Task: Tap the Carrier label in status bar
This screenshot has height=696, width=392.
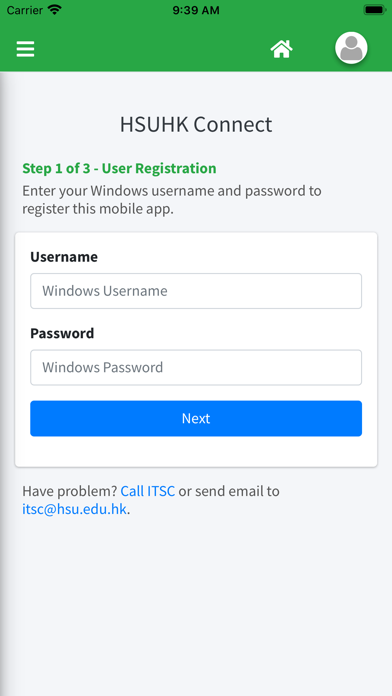Action: pyautogui.click(x=25, y=10)
